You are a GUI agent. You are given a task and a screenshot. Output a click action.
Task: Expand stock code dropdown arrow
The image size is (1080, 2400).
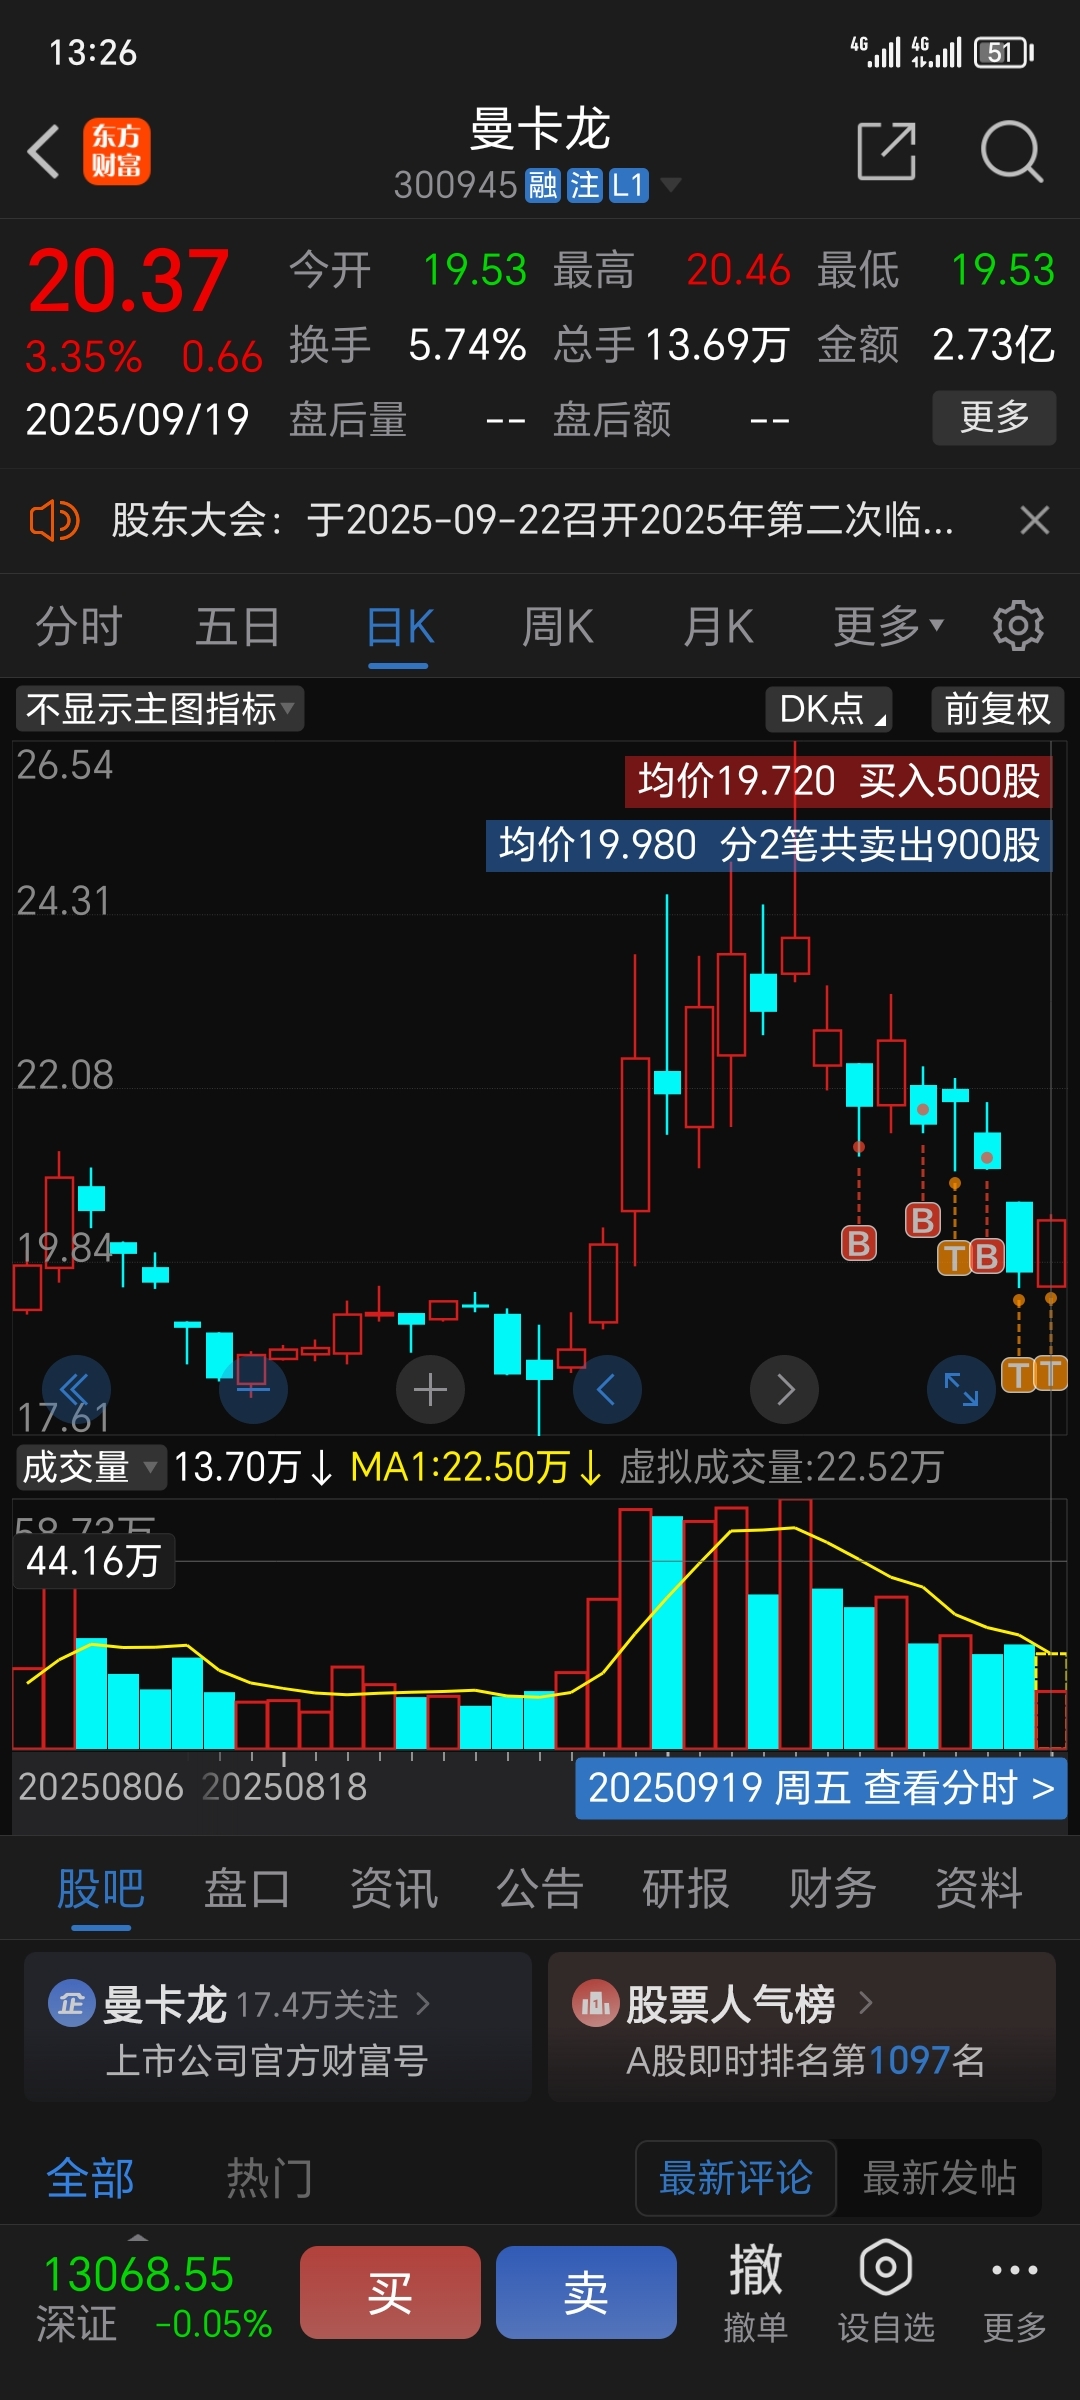click(671, 184)
